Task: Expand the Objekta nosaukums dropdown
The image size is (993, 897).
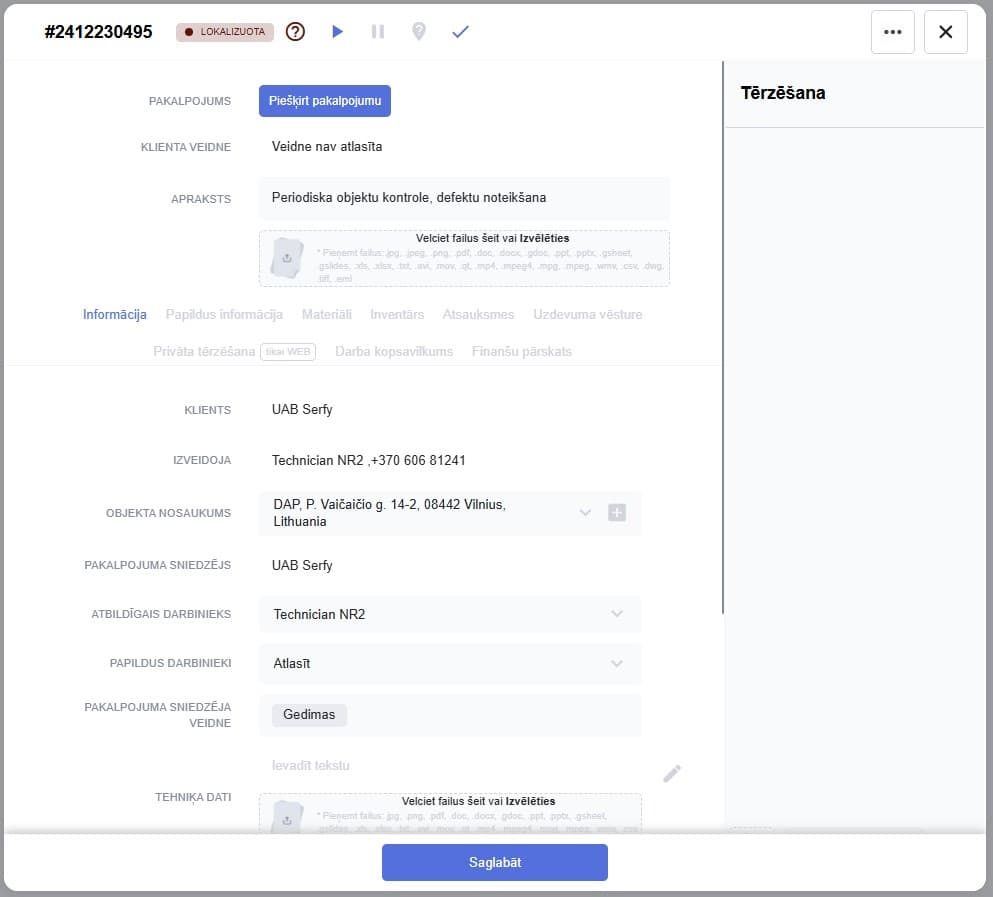Action: coord(585,513)
